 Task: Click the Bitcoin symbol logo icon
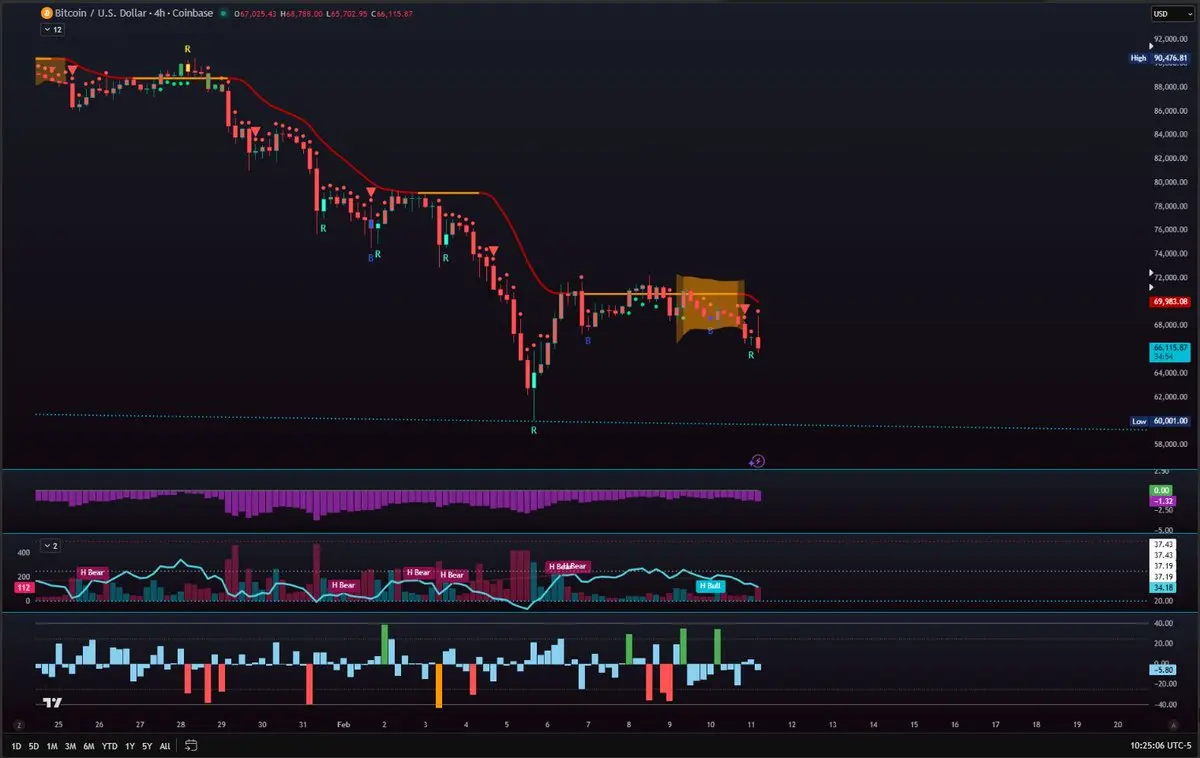[x=46, y=13]
